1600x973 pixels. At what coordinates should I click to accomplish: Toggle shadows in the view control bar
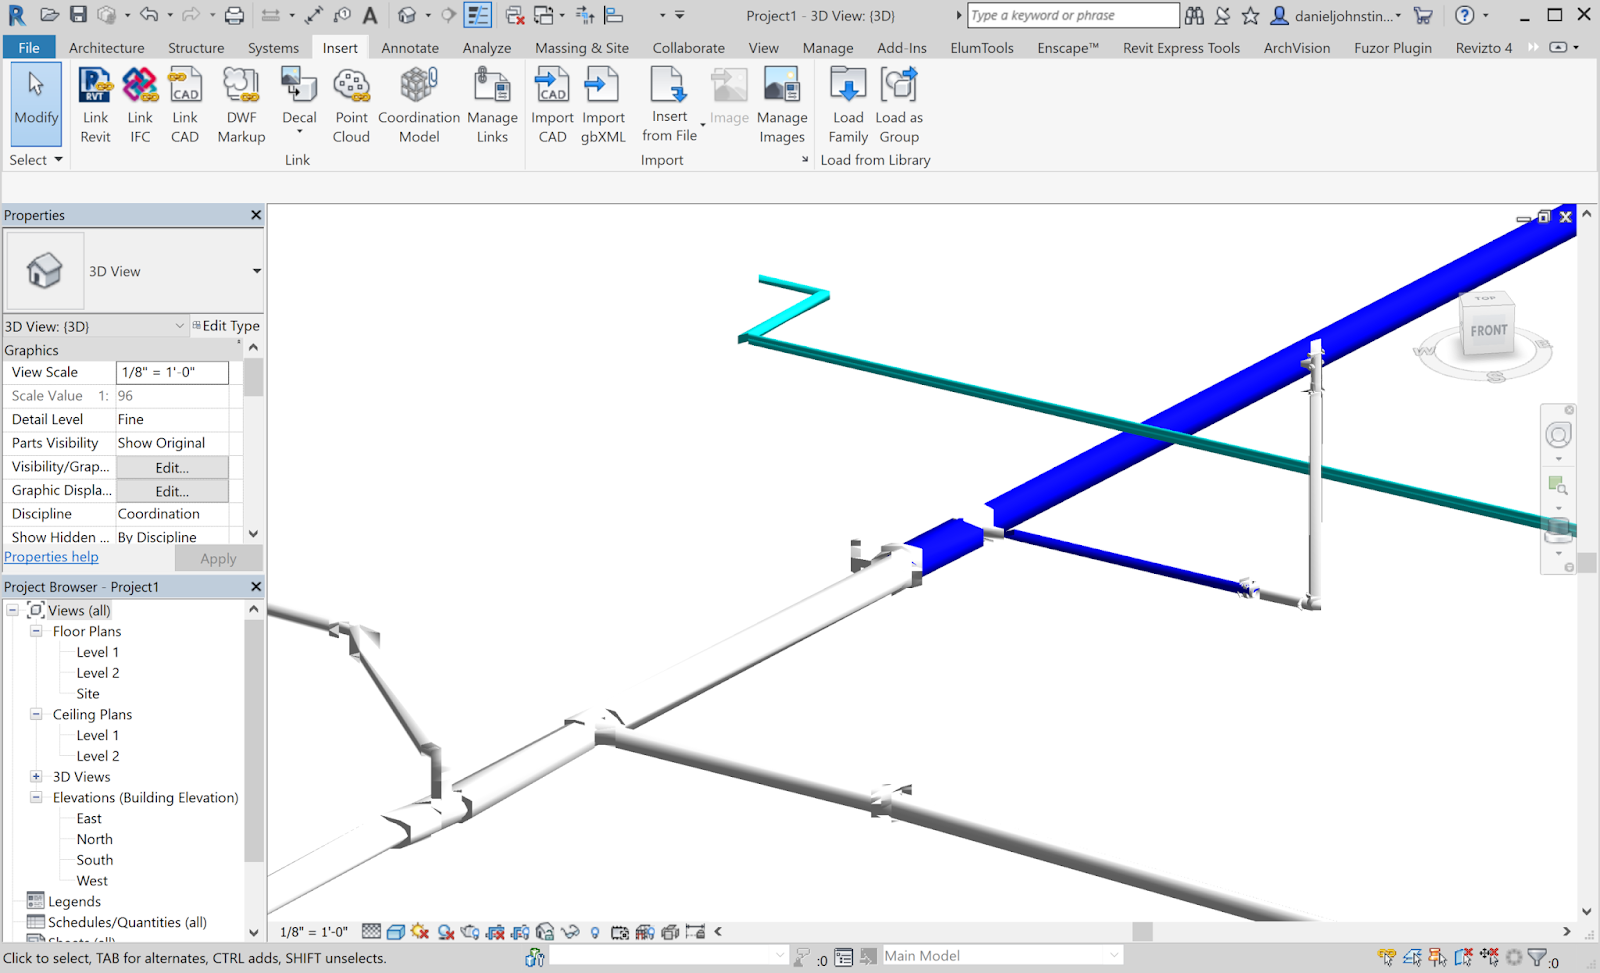click(x=446, y=931)
